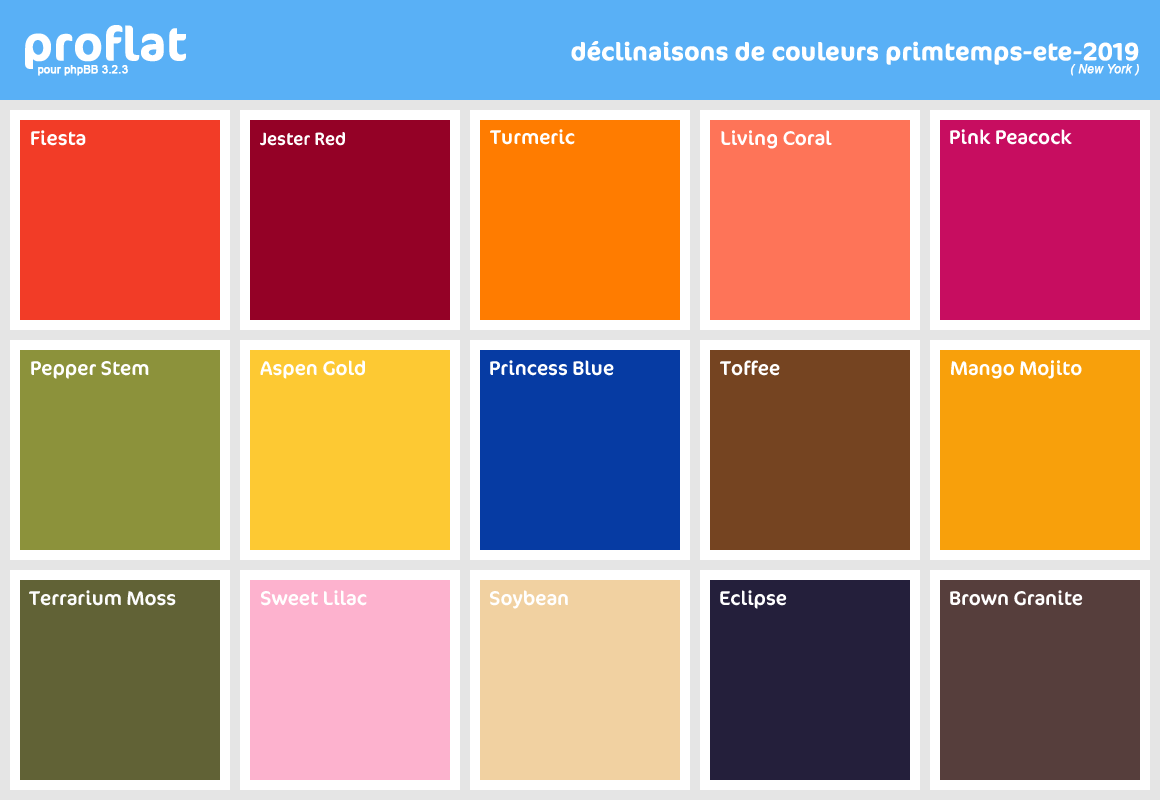
Task: Choose the Turmeric orange swatch
Action: pos(580,220)
